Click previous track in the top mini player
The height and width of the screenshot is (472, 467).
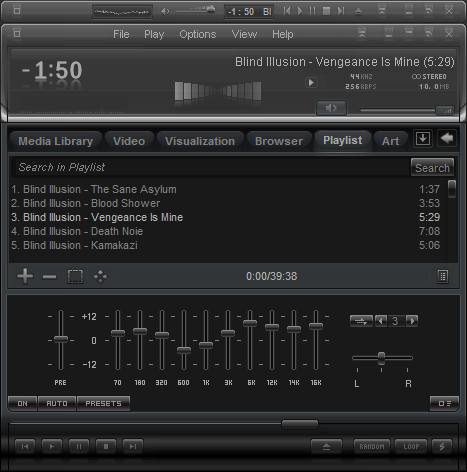pos(287,11)
